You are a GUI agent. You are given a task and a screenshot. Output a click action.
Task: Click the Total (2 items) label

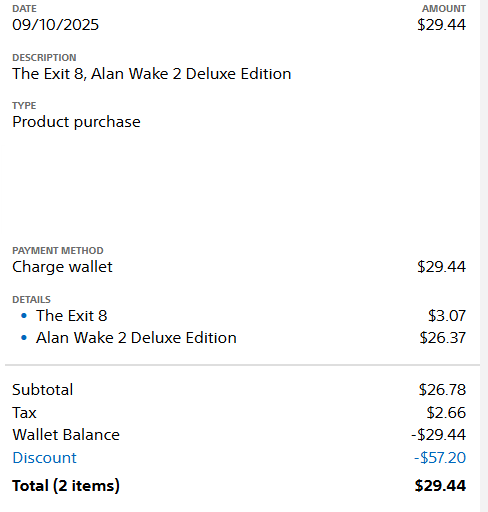click(66, 486)
